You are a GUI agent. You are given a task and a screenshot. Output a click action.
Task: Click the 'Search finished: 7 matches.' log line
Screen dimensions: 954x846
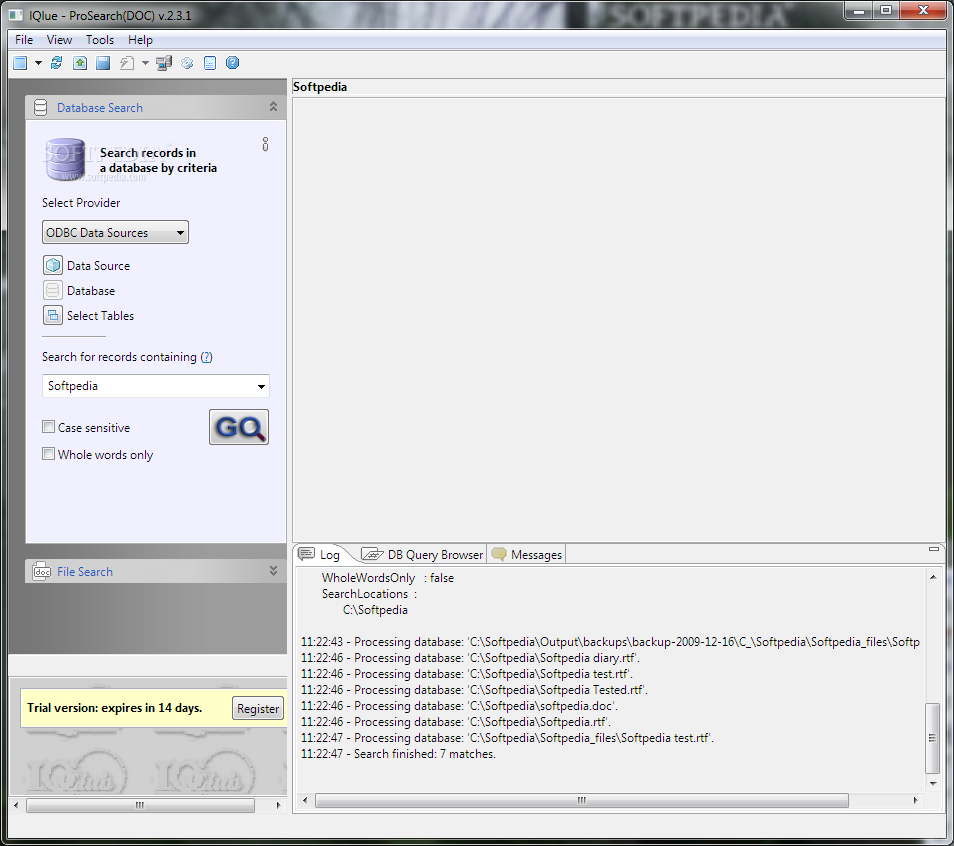coord(399,754)
